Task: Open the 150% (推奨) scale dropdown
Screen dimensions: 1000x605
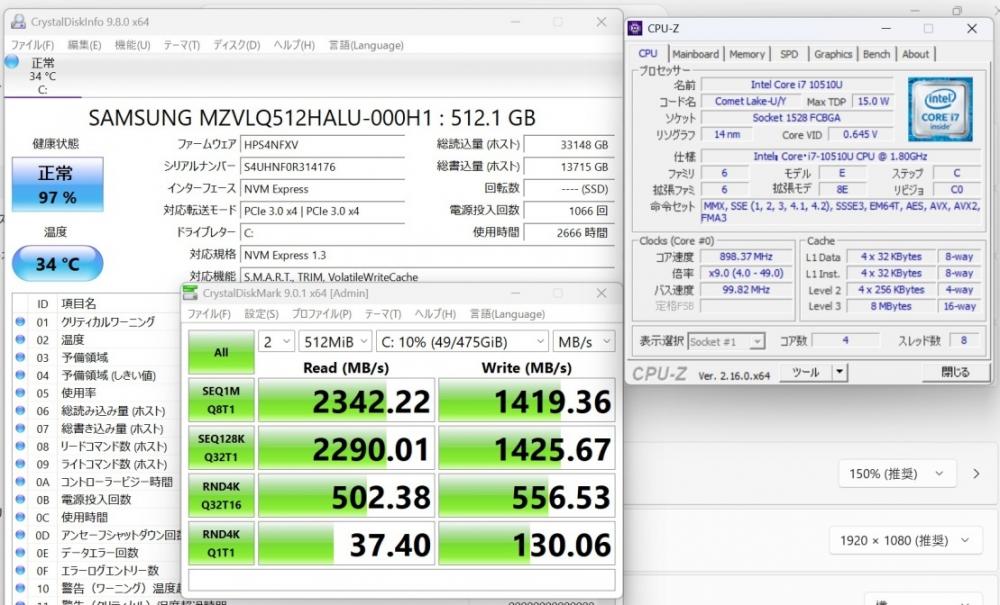Action: (x=897, y=474)
